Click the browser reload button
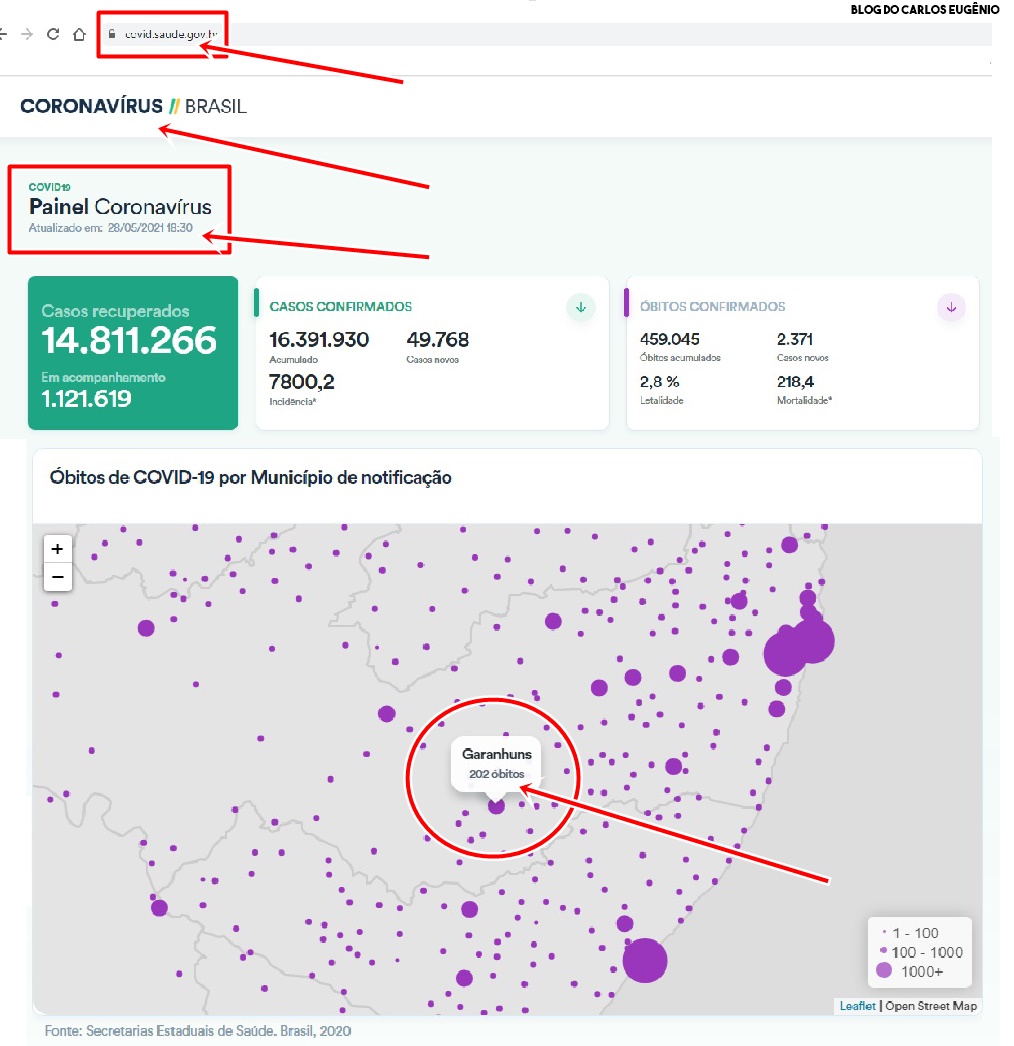 (52, 34)
